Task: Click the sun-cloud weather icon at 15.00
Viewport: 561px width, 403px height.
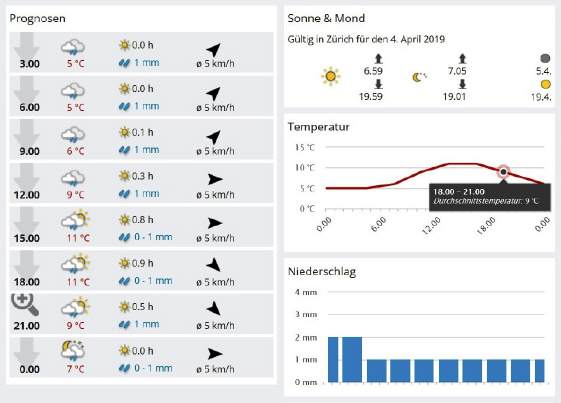Action: click(x=74, y=219)
